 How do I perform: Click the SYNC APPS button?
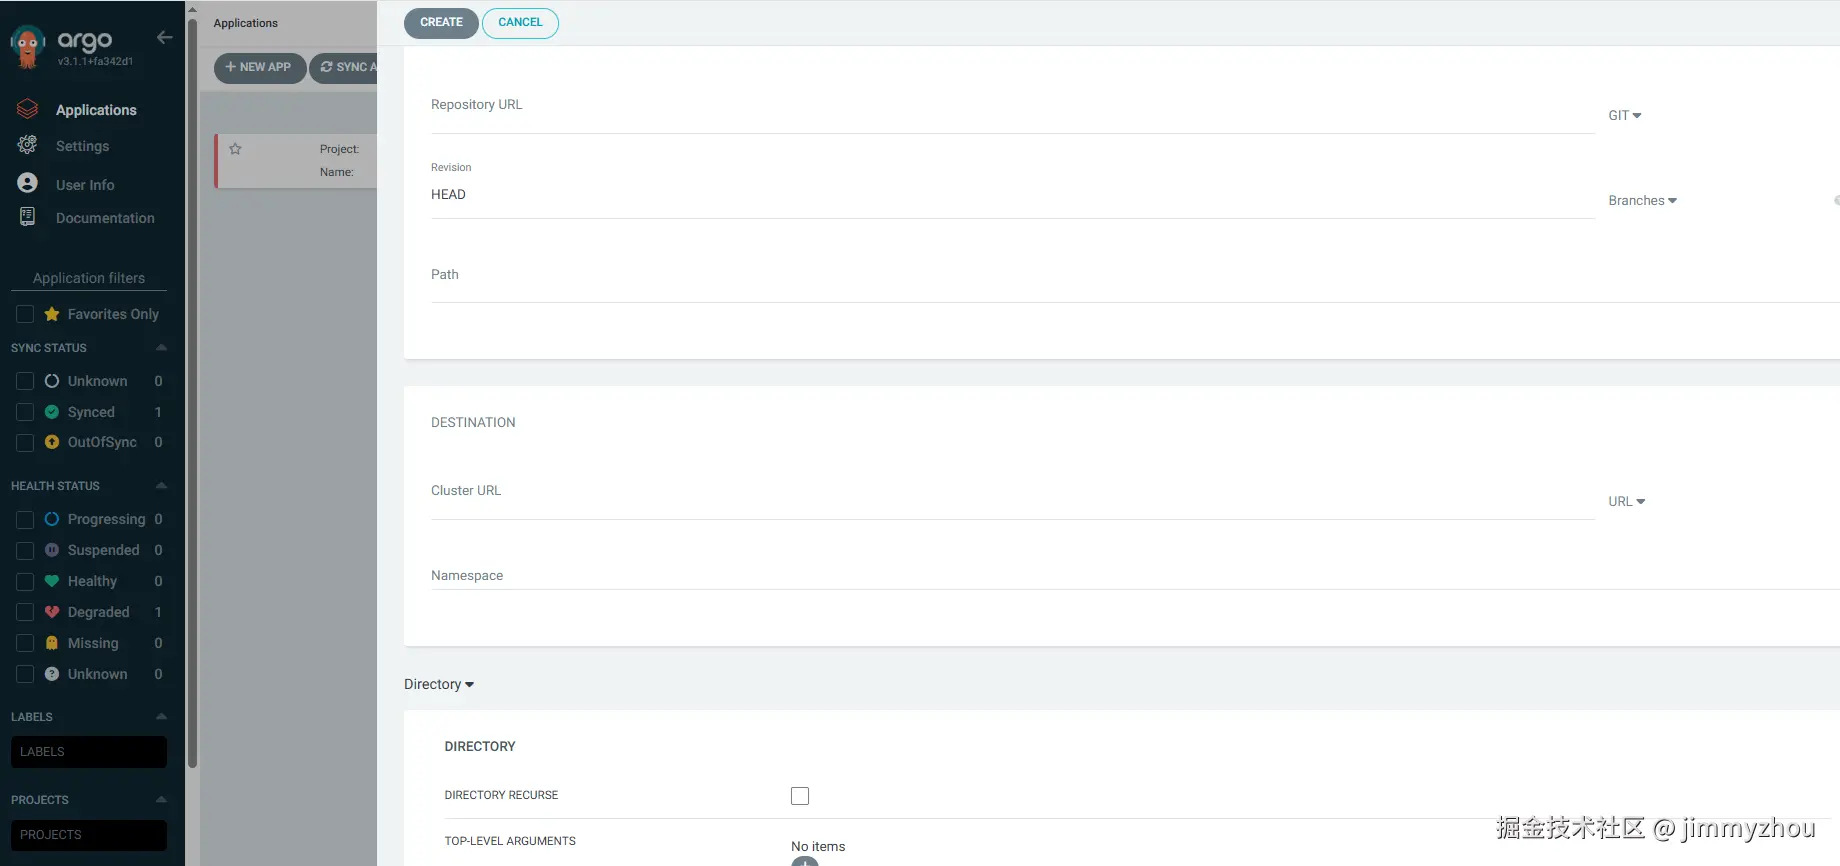click(344, 67)
